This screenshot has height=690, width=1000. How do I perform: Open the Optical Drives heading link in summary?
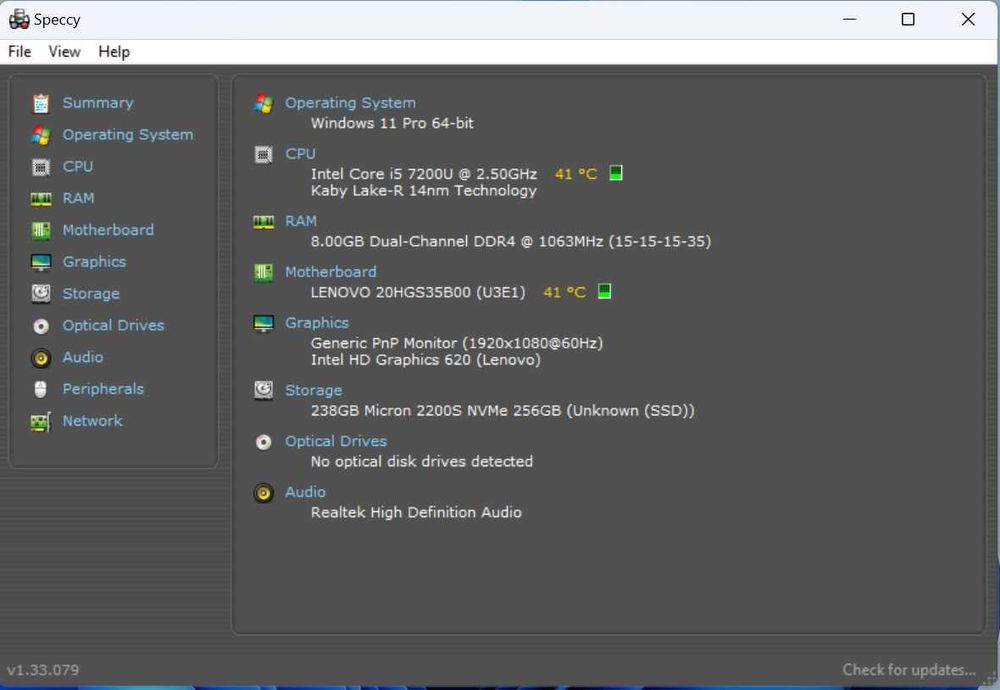(x=336, y=441)
